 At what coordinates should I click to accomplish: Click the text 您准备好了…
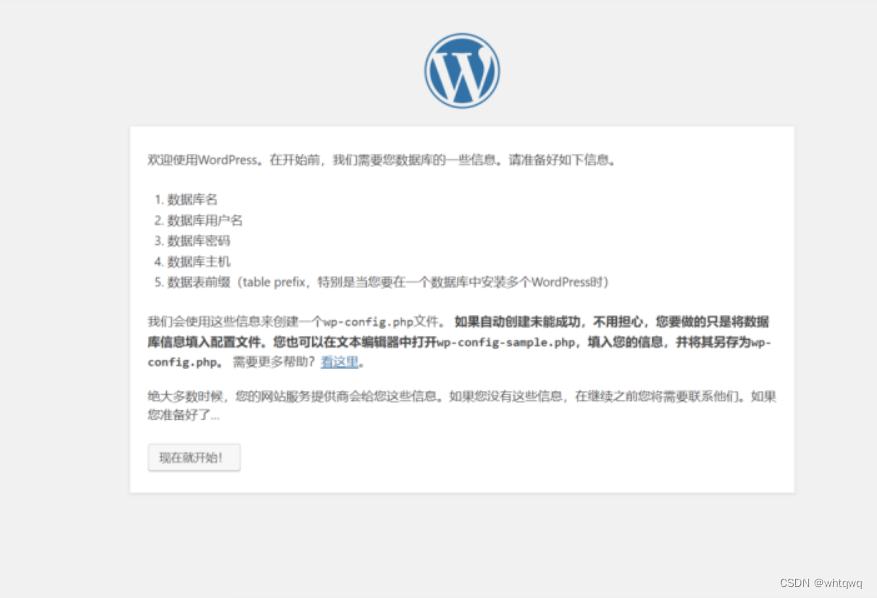pyautogui.click(x=183, y=415)
